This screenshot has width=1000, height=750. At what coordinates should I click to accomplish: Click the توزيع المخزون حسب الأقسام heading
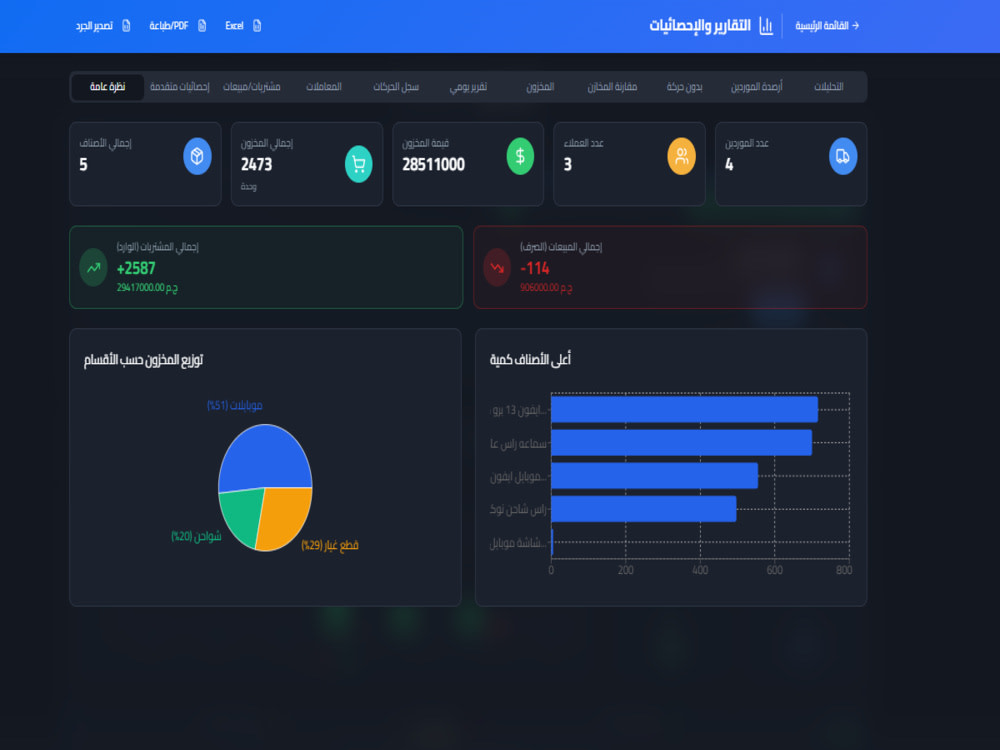[143, 360]
